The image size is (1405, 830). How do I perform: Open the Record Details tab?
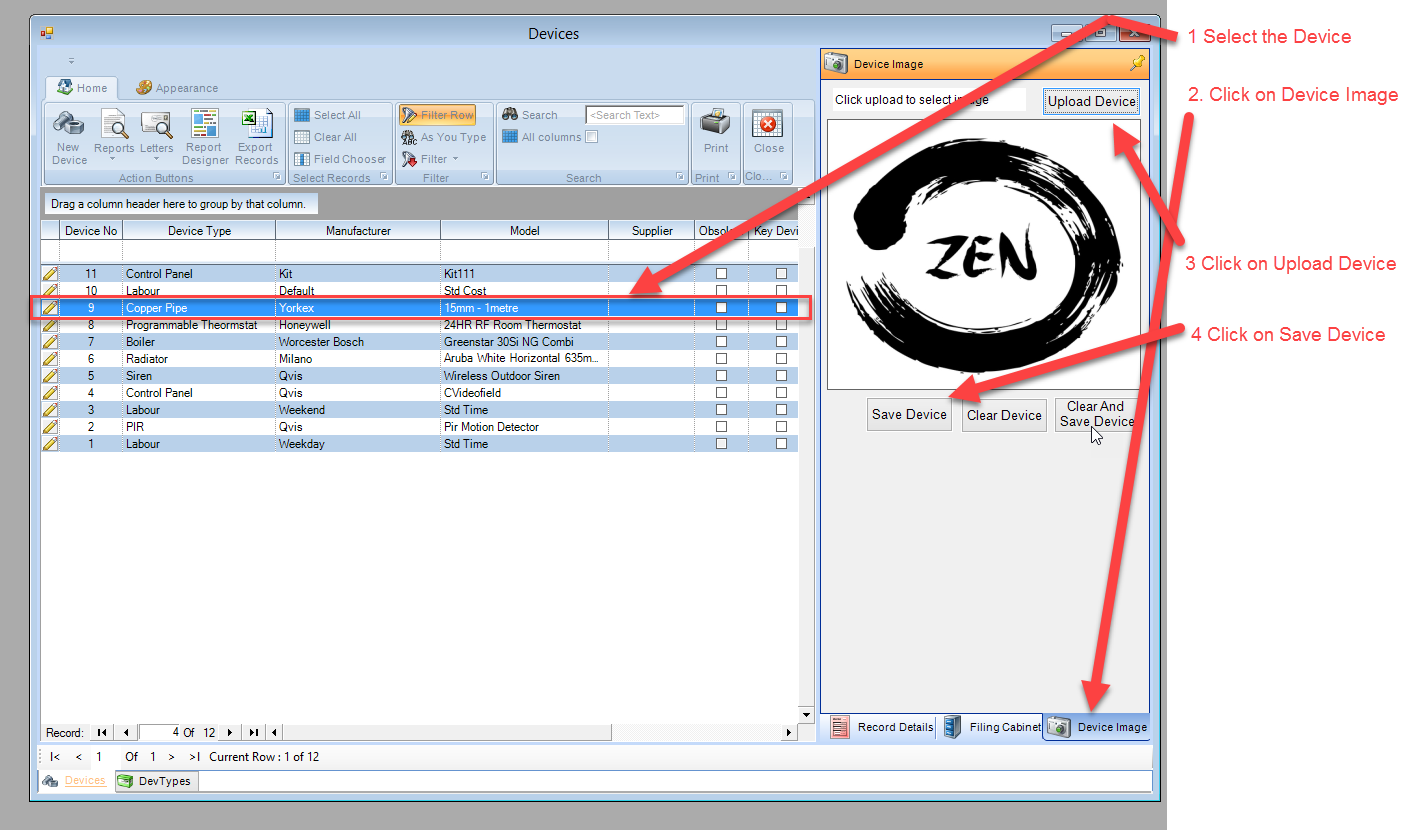pos(882,727)
